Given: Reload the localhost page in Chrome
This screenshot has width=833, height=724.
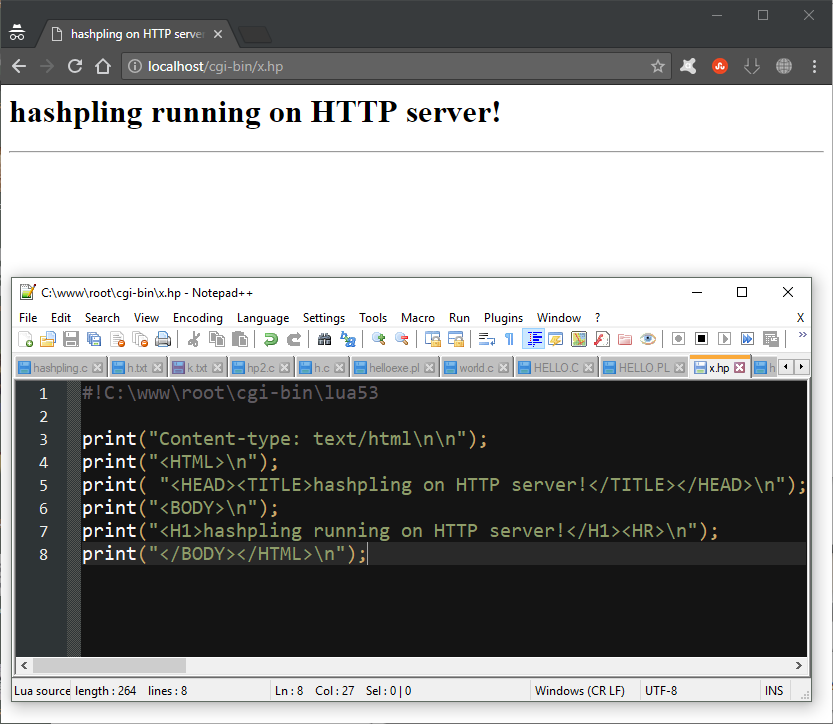Looking at the screenshot, I should pyautogui.click(x=75, y=66).
